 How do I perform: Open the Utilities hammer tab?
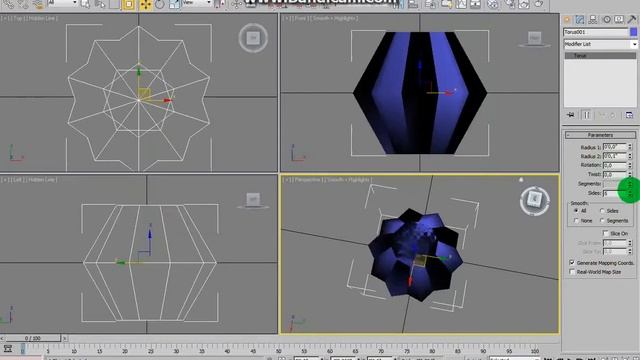coord(632,20)
